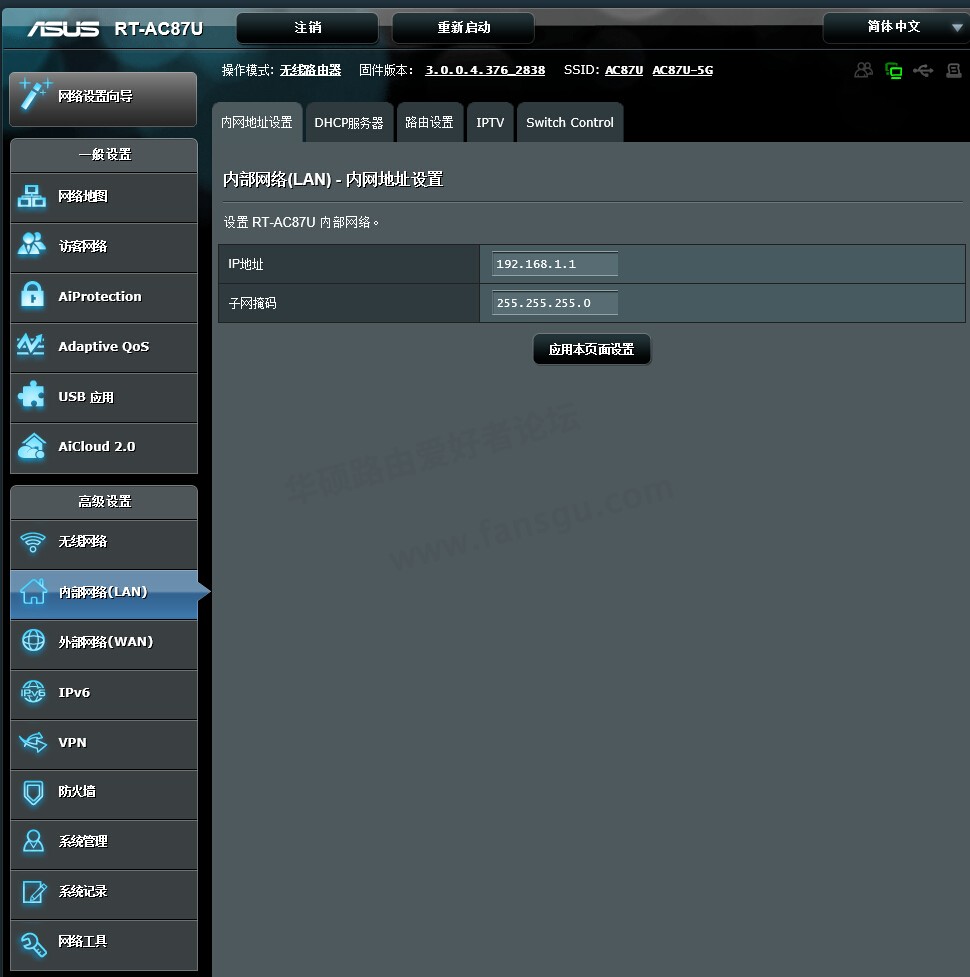Open the 路由设置 tab
Viewport: 970px width, 977px height.
pyautogui.click(x=429, y=122)
